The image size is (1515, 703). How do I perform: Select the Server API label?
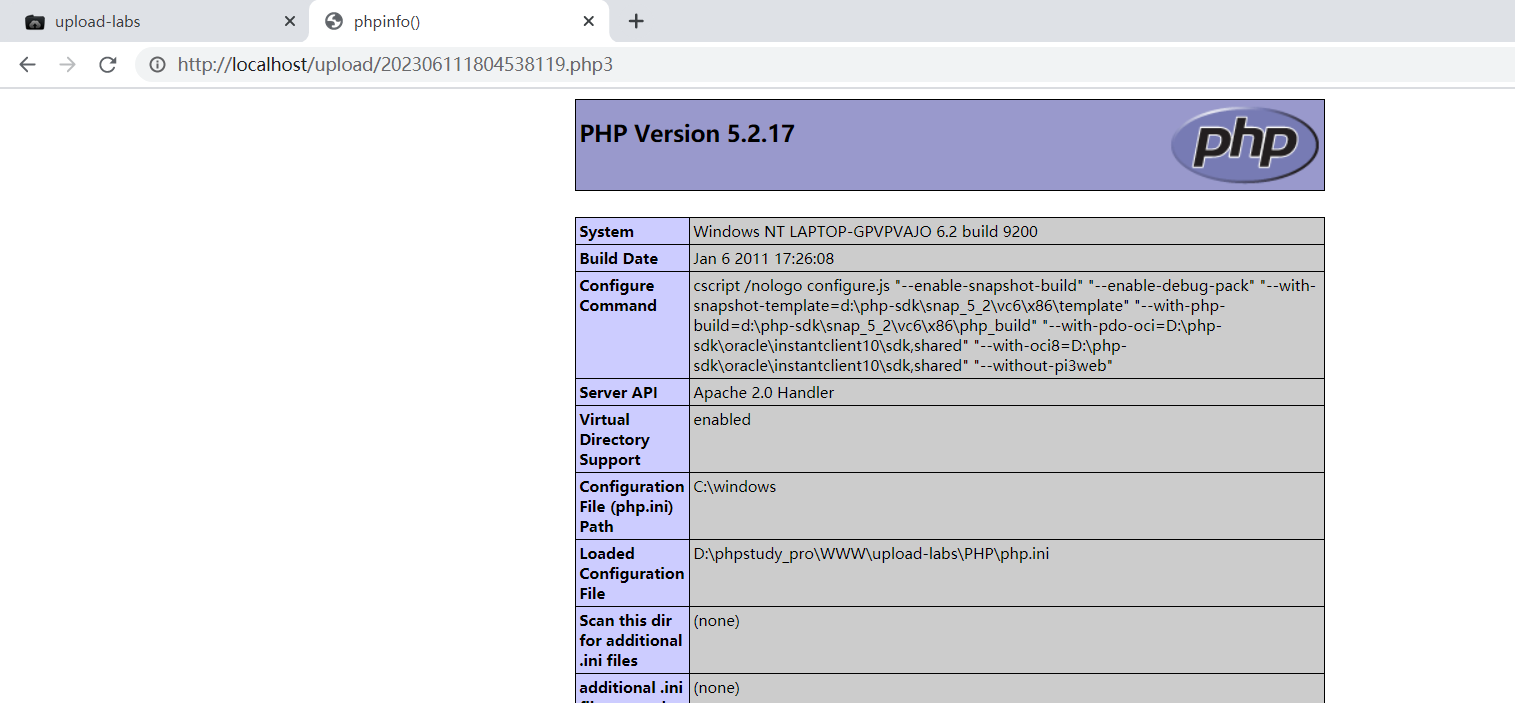(618, 393)
